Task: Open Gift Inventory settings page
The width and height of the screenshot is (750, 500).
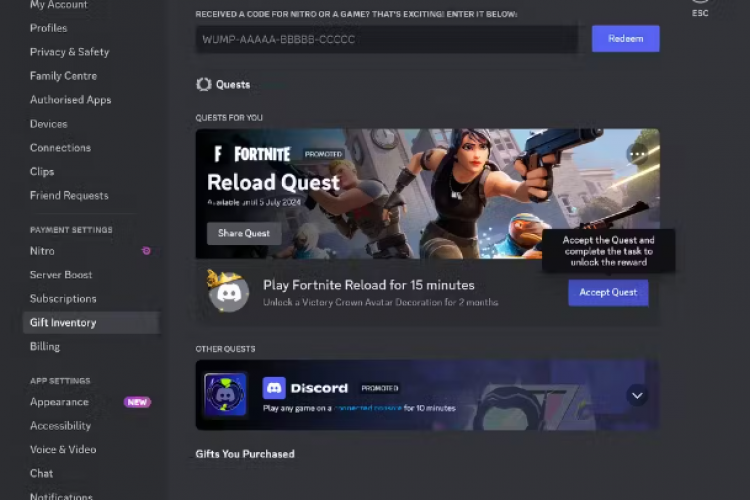Action: [x=63, y=323]
